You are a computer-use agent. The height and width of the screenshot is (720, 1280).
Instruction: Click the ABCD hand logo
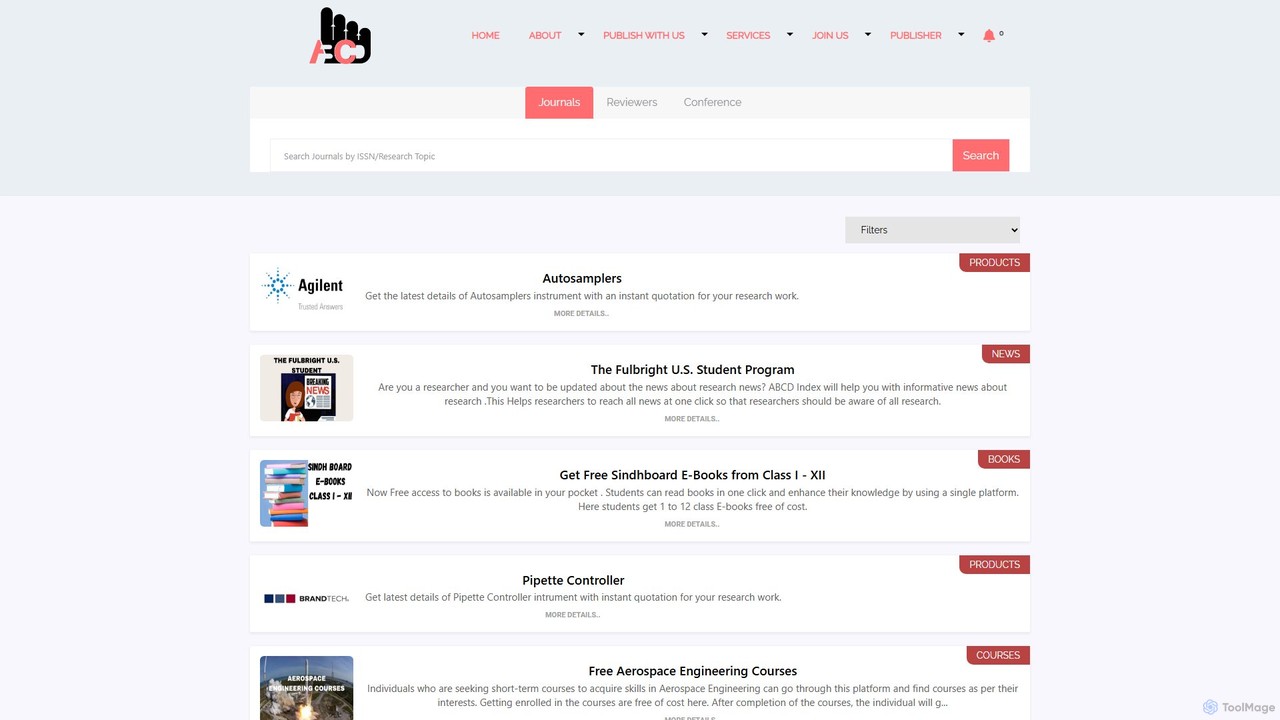(x=340, y=36)
